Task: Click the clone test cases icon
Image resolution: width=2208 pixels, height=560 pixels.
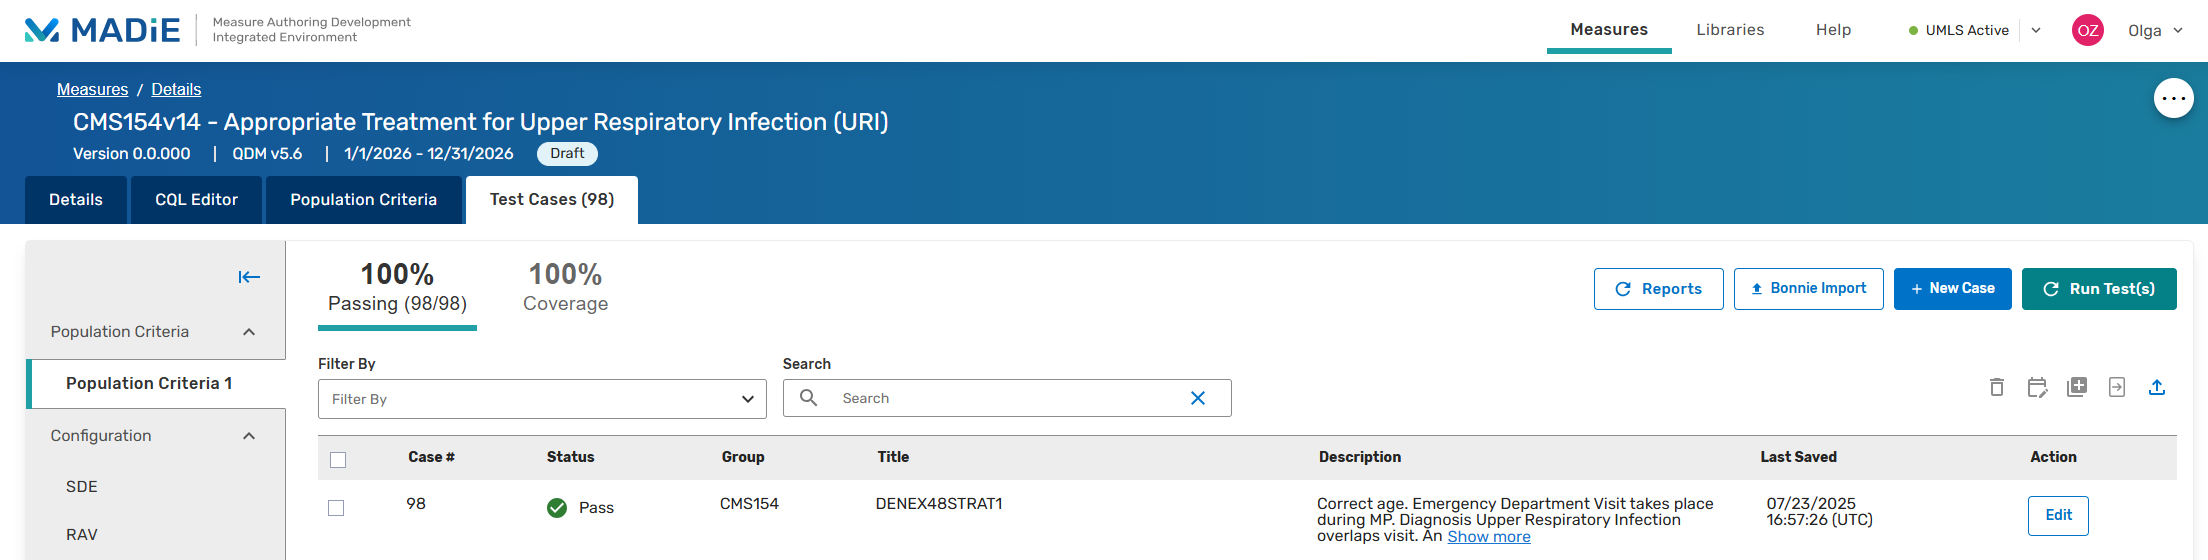Action: 2077,387
